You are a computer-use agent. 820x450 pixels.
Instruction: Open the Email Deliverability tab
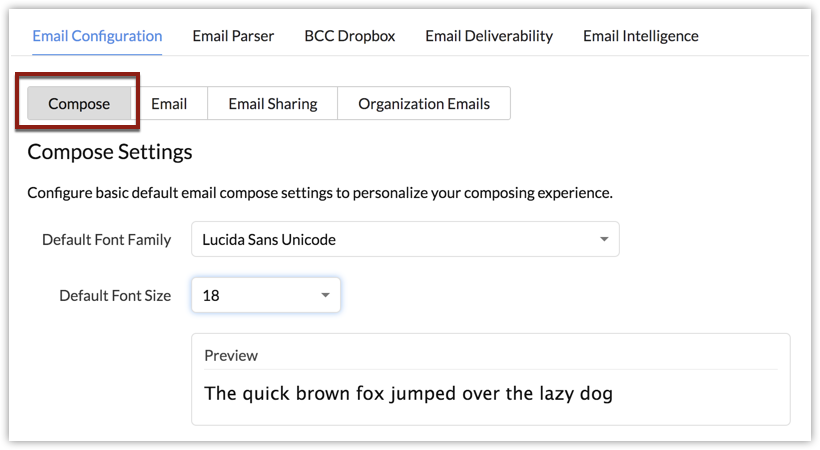[489, 36]
